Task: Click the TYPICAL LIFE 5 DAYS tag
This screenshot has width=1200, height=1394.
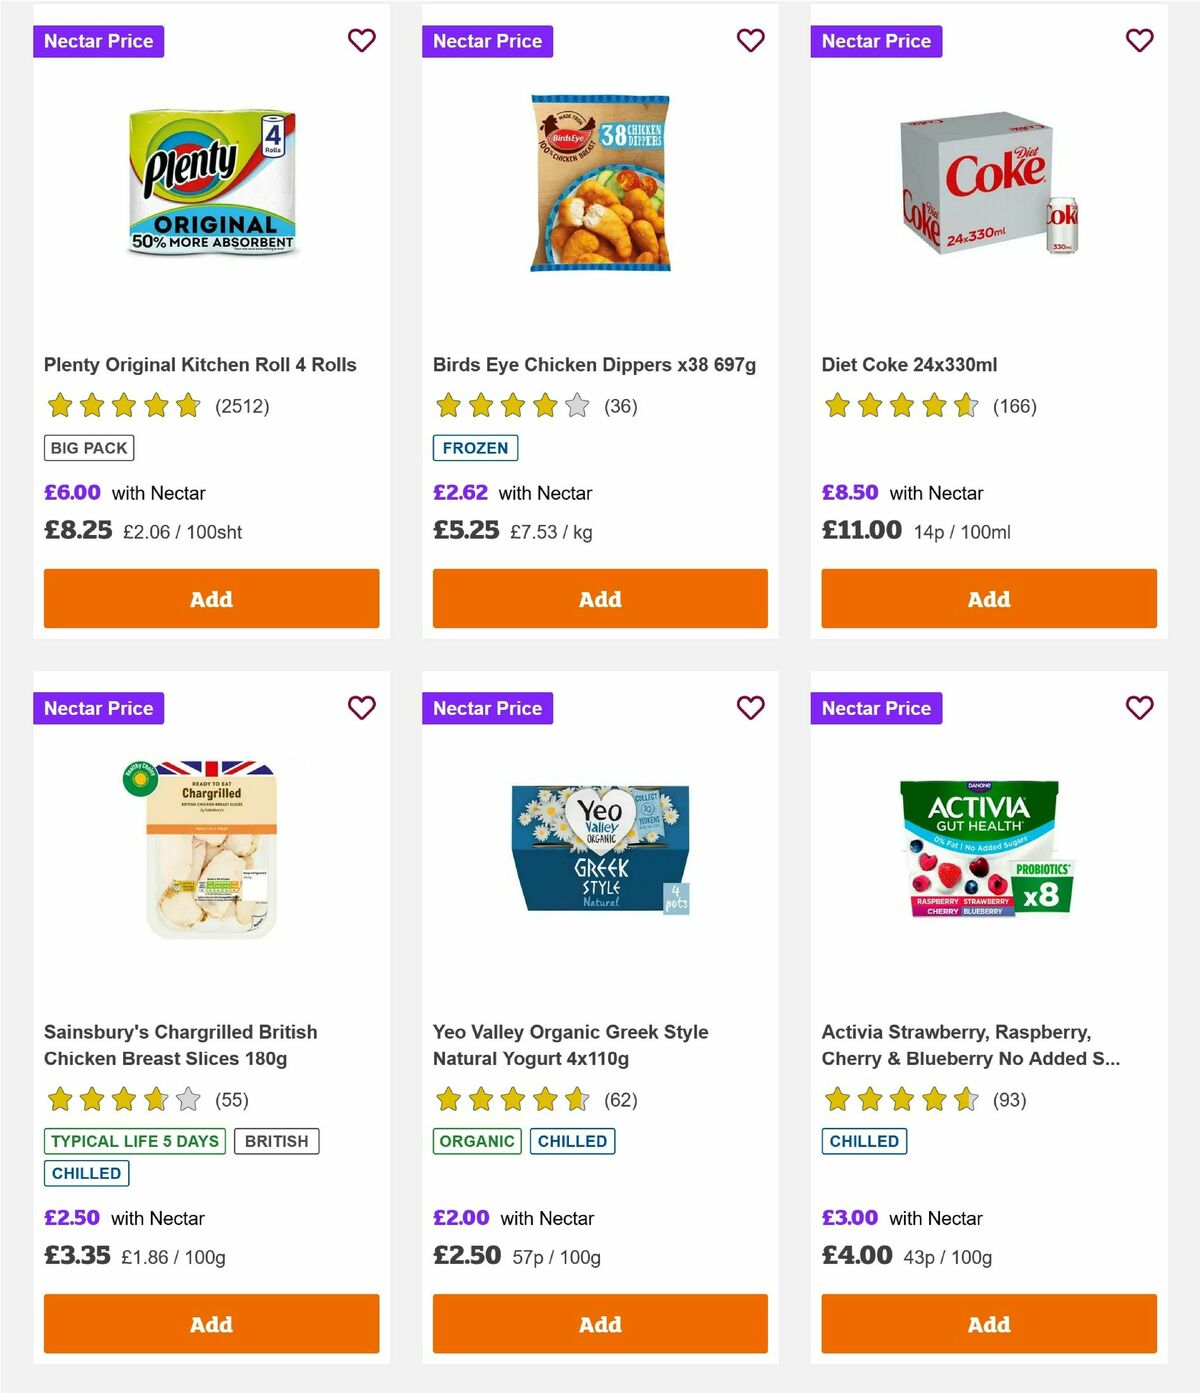Action: 134,1140
